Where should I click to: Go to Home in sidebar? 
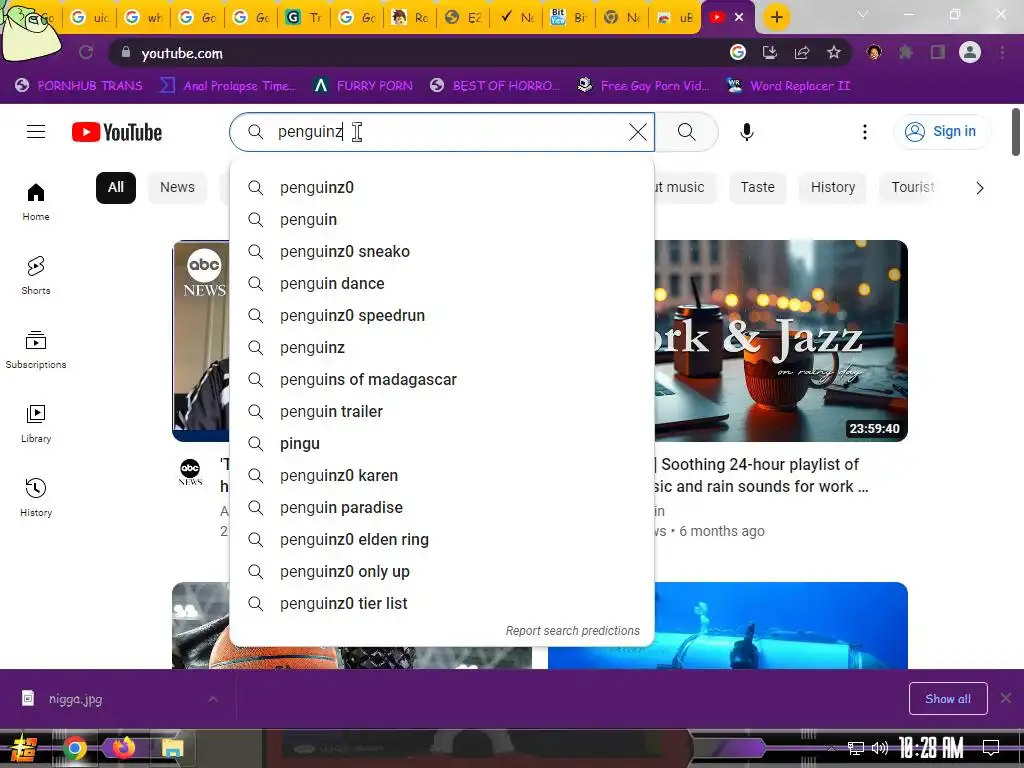coord(36,202)
